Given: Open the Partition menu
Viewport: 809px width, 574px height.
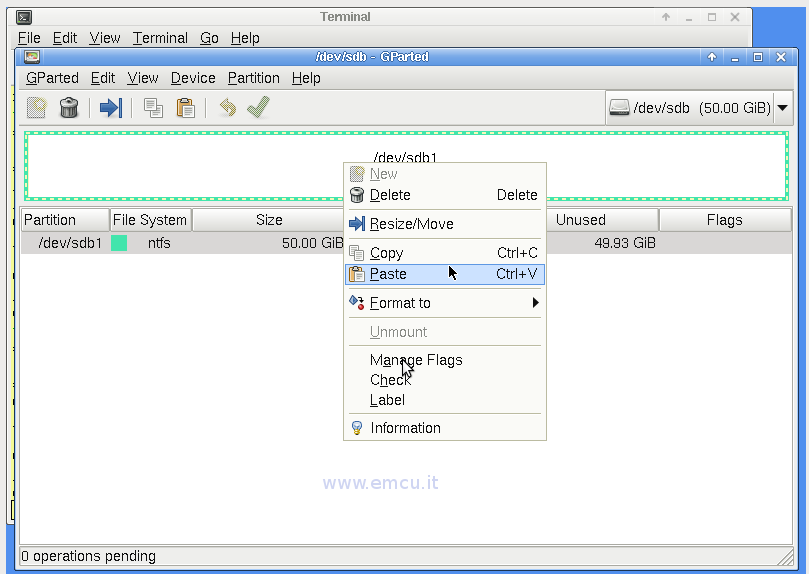Looking at the screenshot, I should pos(253,78).
